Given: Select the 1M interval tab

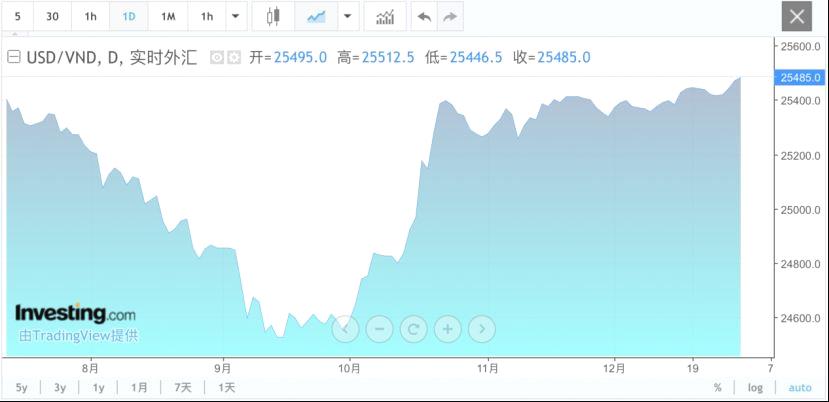Looking at the screenshot, I should point(168,17).
